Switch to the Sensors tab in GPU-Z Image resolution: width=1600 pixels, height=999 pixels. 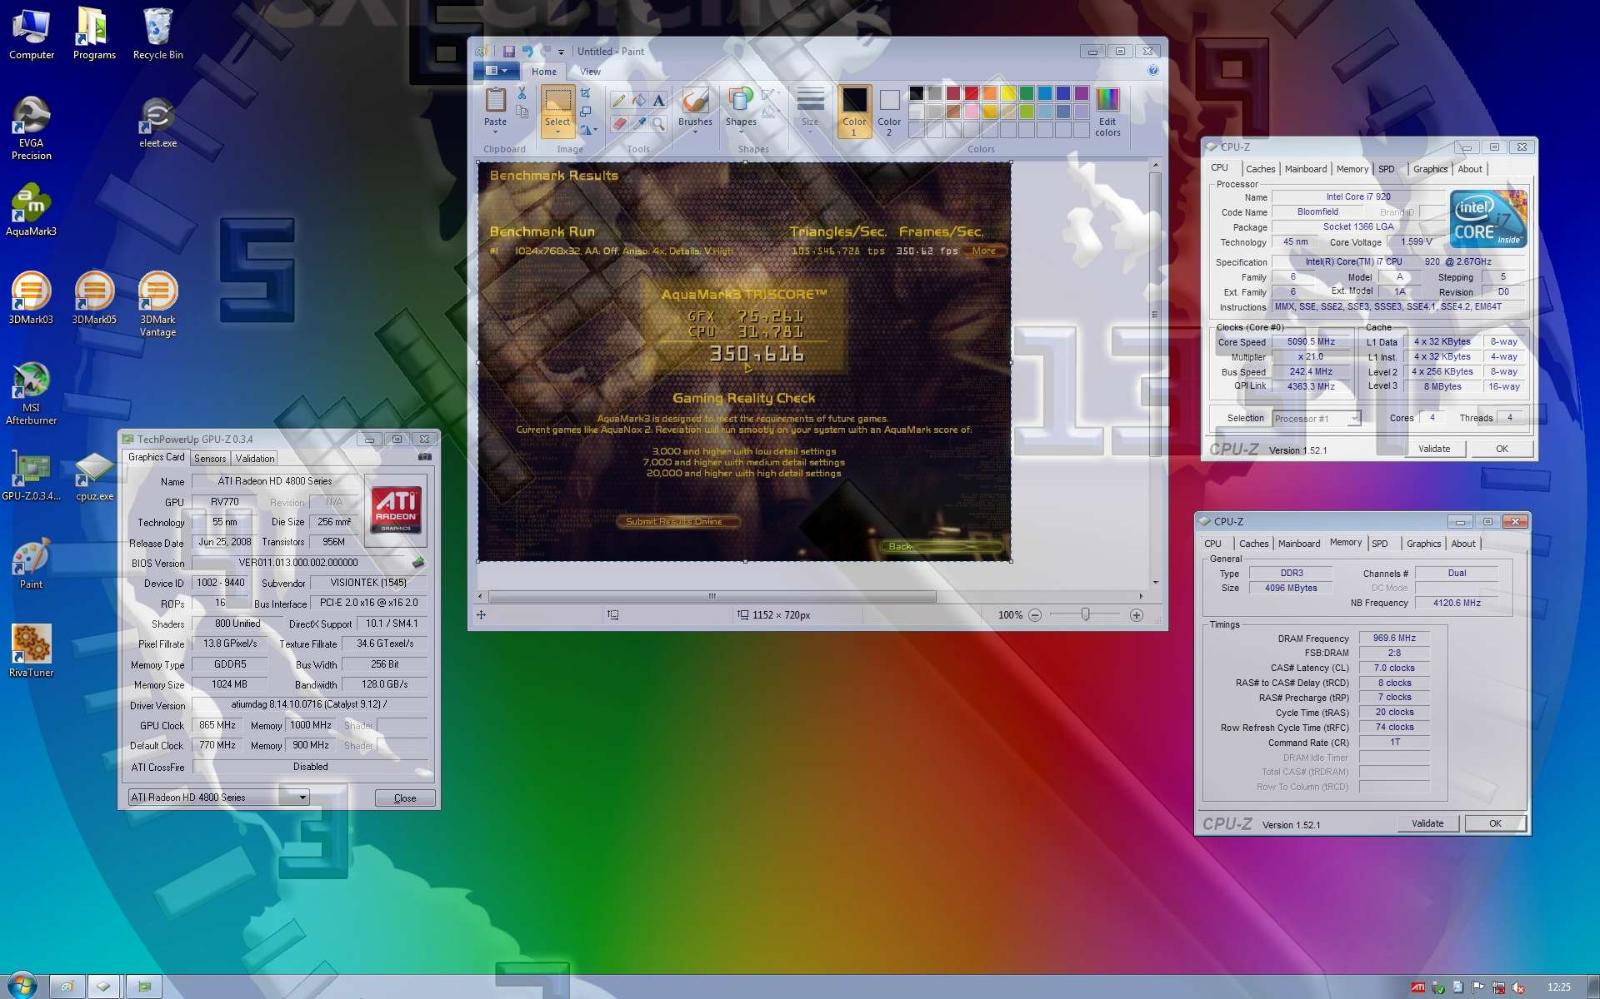[x=210, y=458]
